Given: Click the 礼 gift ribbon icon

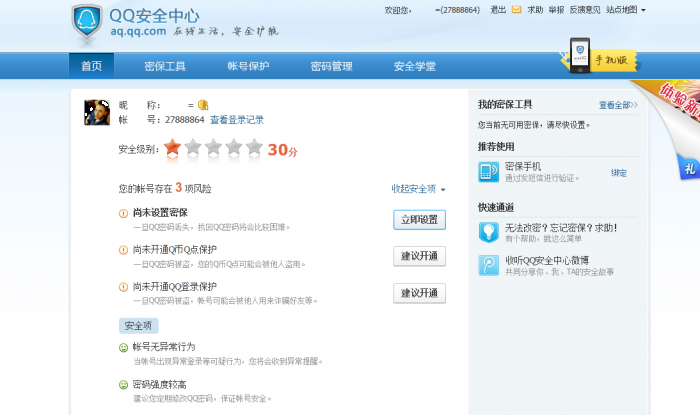Looking at the screenshot, I should (x=689, y=168).
